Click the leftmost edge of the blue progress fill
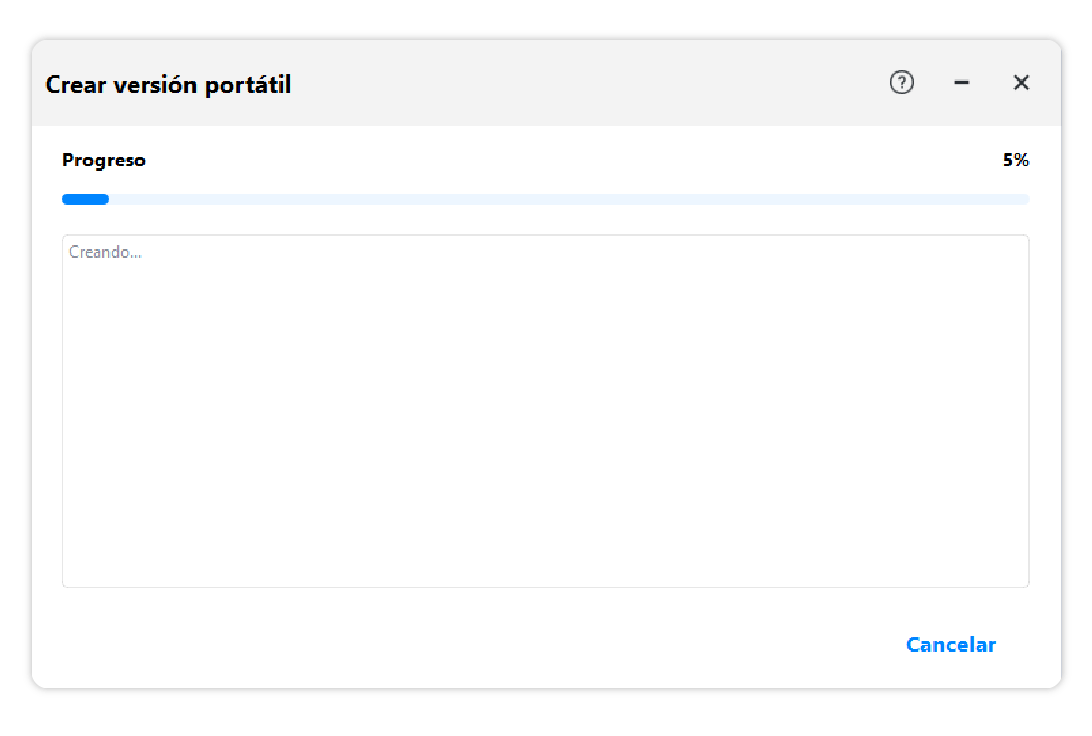Image resolution: width=1092 pixels, height=736 pixels. 66,199
